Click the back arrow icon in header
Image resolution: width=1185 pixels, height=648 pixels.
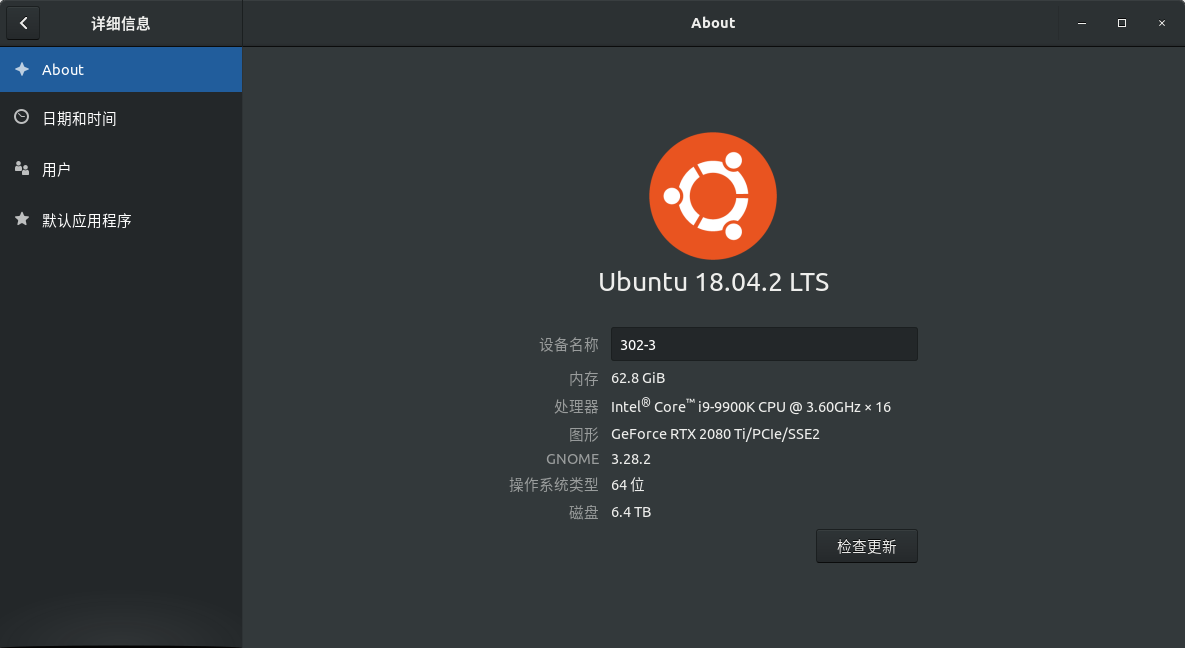coord(23,22)
